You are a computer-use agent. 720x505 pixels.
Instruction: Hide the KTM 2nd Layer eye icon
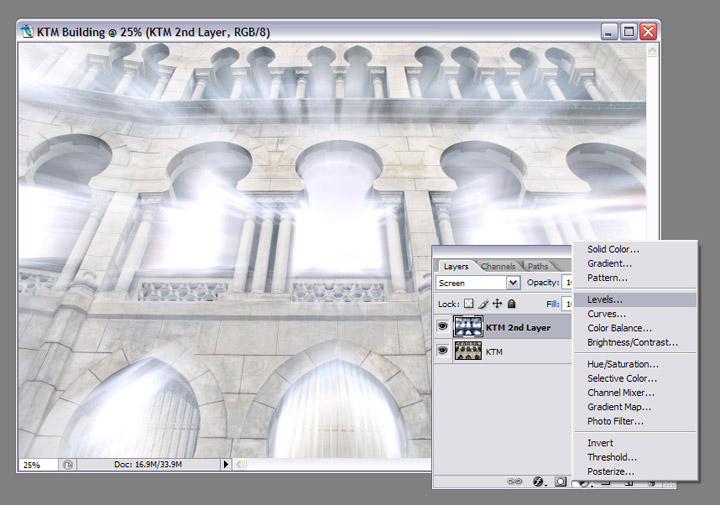(443, 326)
